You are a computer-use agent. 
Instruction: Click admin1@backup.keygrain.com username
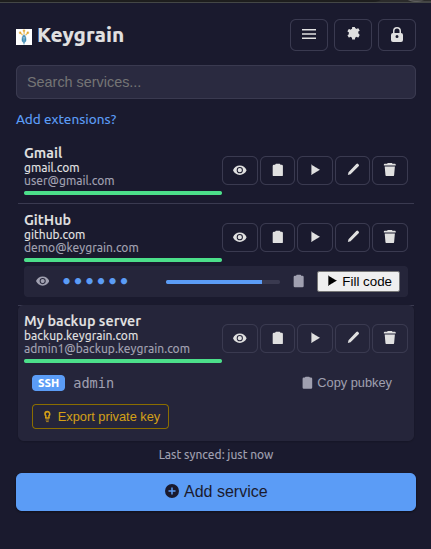[x=107, y=349]
